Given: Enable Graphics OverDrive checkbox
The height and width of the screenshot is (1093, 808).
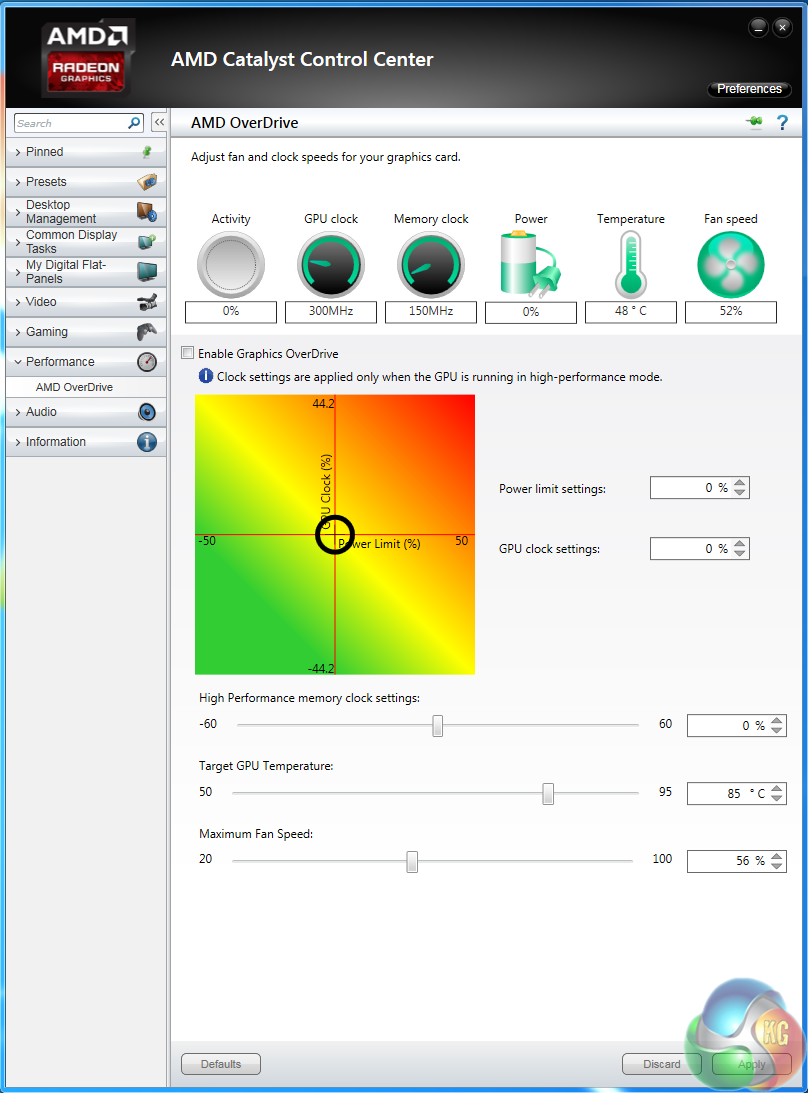Looking at the screenshot, I should (187, 354).
